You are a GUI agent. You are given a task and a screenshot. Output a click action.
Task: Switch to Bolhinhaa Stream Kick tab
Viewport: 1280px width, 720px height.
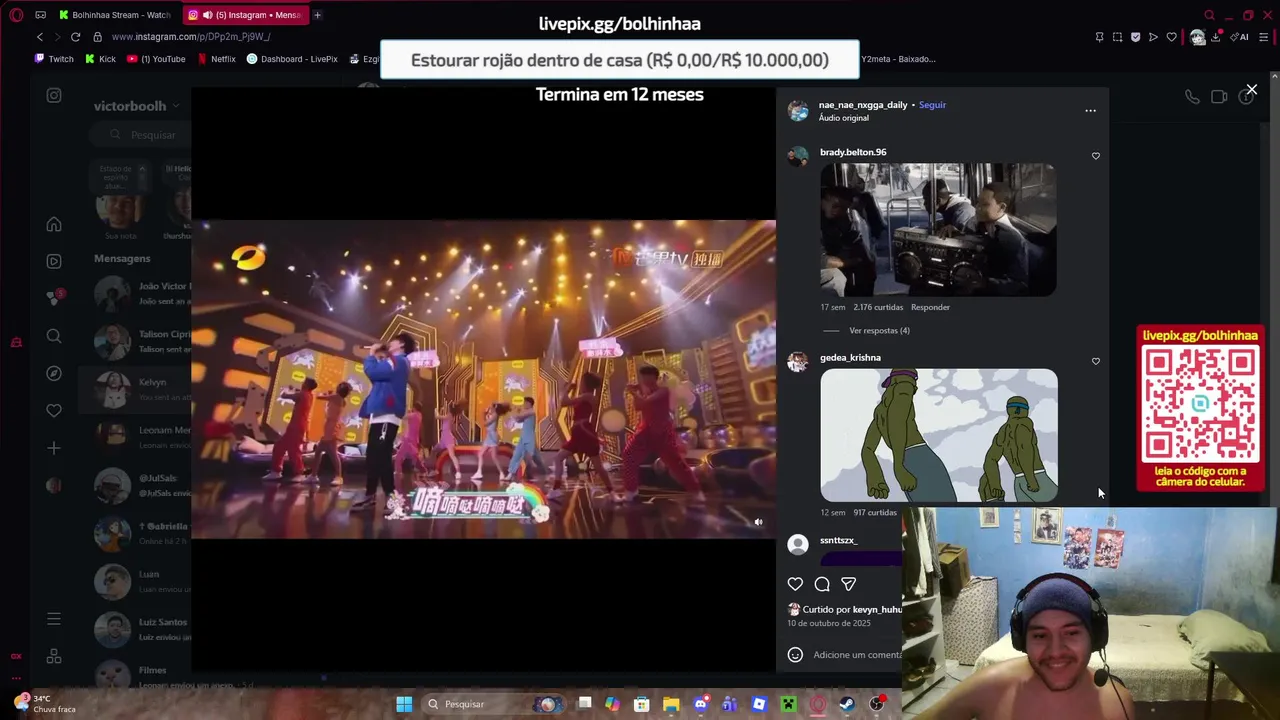[115, 15]
